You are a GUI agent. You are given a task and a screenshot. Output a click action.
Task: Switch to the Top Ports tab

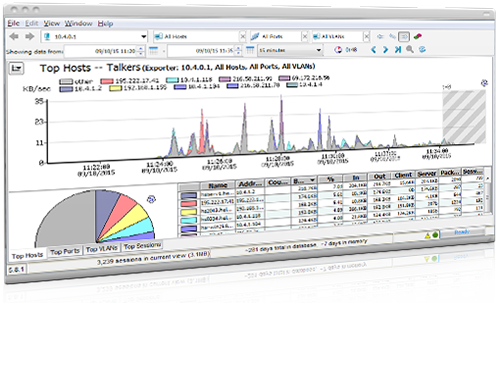[x=65, y=251]
